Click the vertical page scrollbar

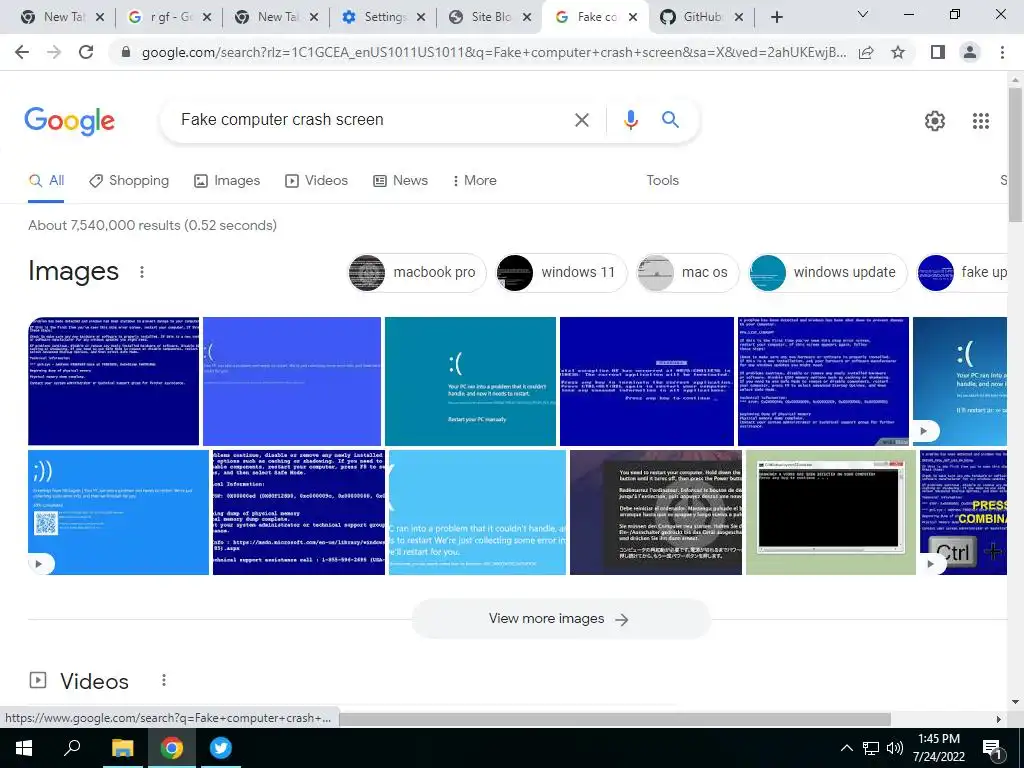click(1015, 155)
